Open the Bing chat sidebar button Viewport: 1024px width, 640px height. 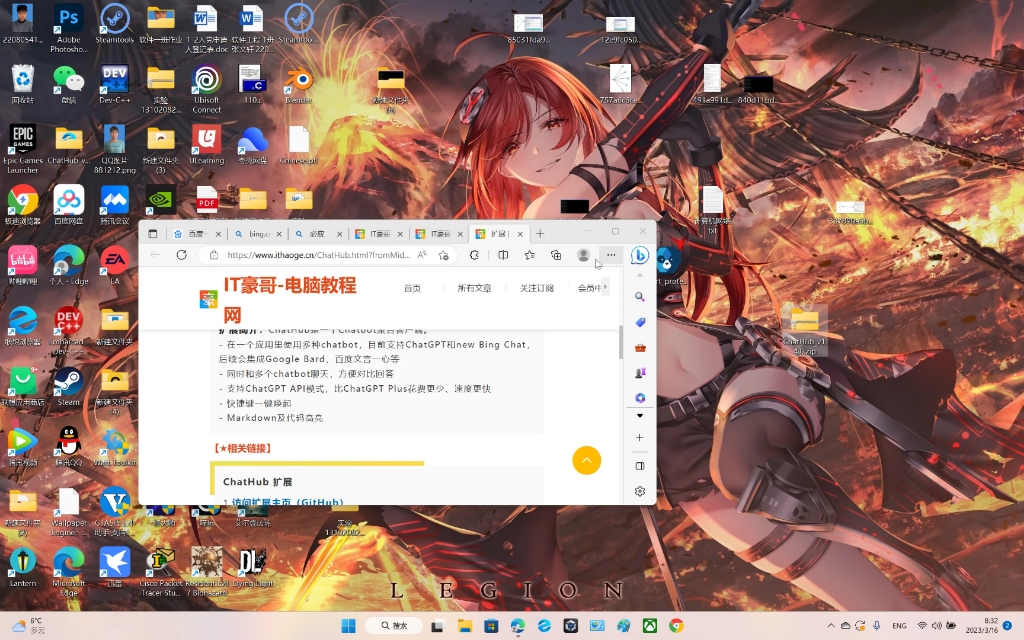point(640,255)
